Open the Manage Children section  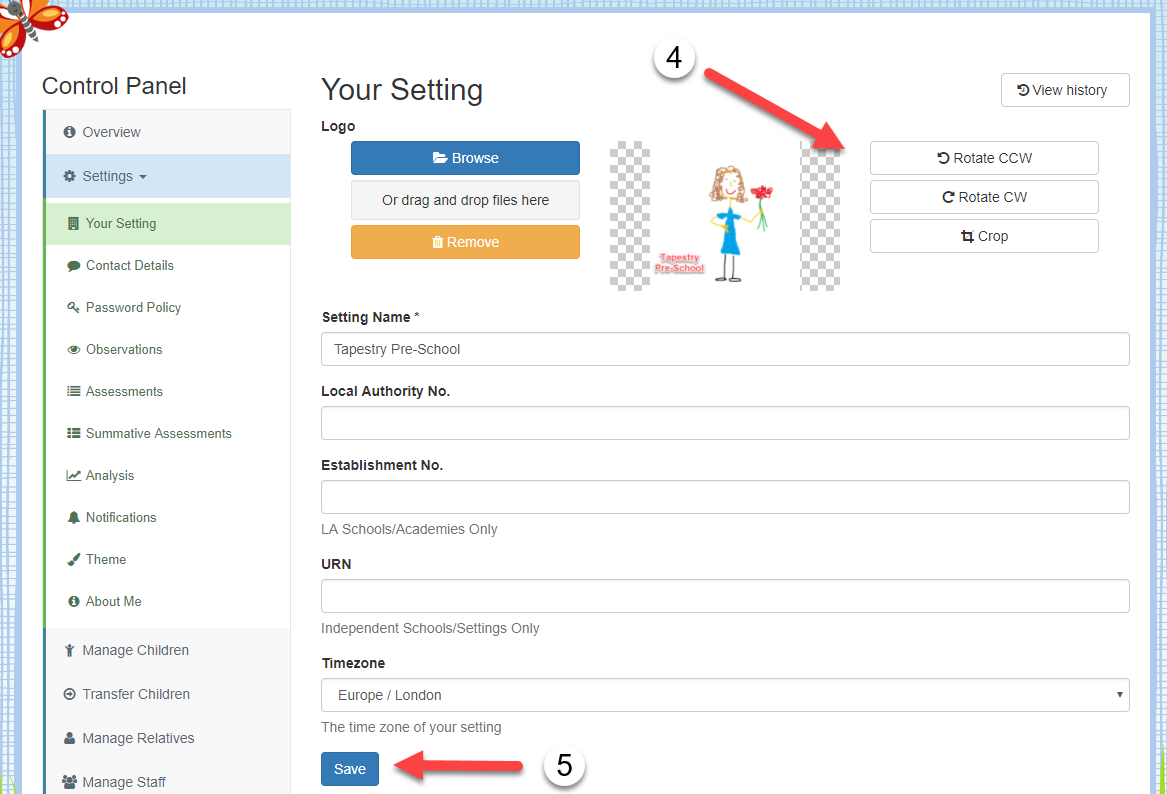tap(168, 650)
